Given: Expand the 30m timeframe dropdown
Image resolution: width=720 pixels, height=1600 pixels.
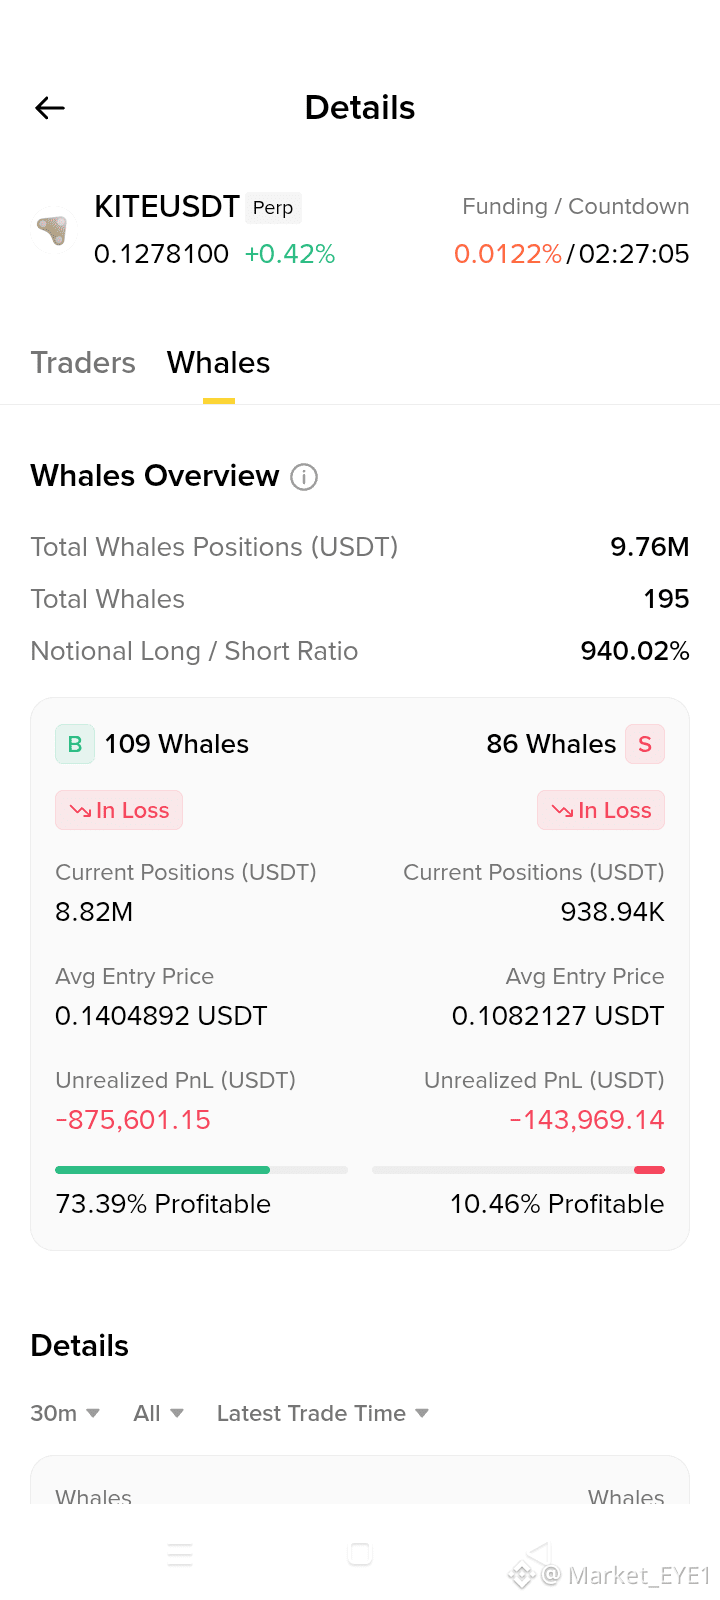Looking at the screenshot, I should (65, 1413).
